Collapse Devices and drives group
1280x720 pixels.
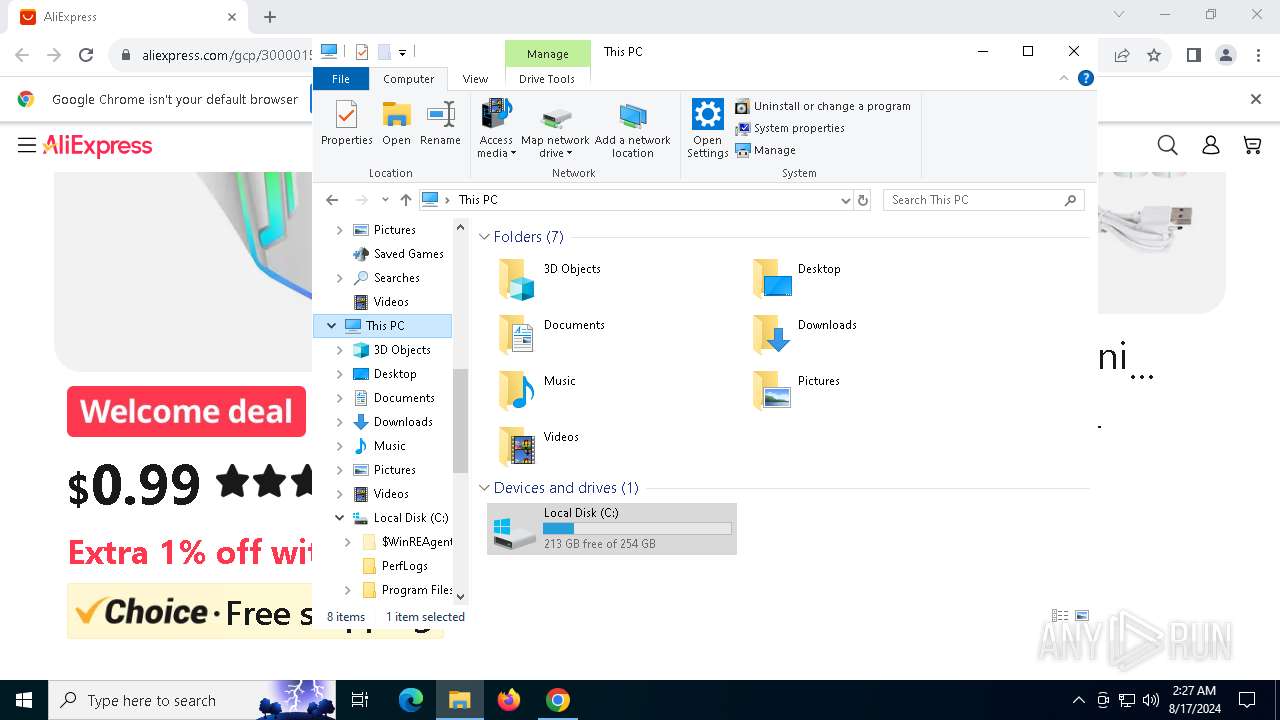pos(484,488)
